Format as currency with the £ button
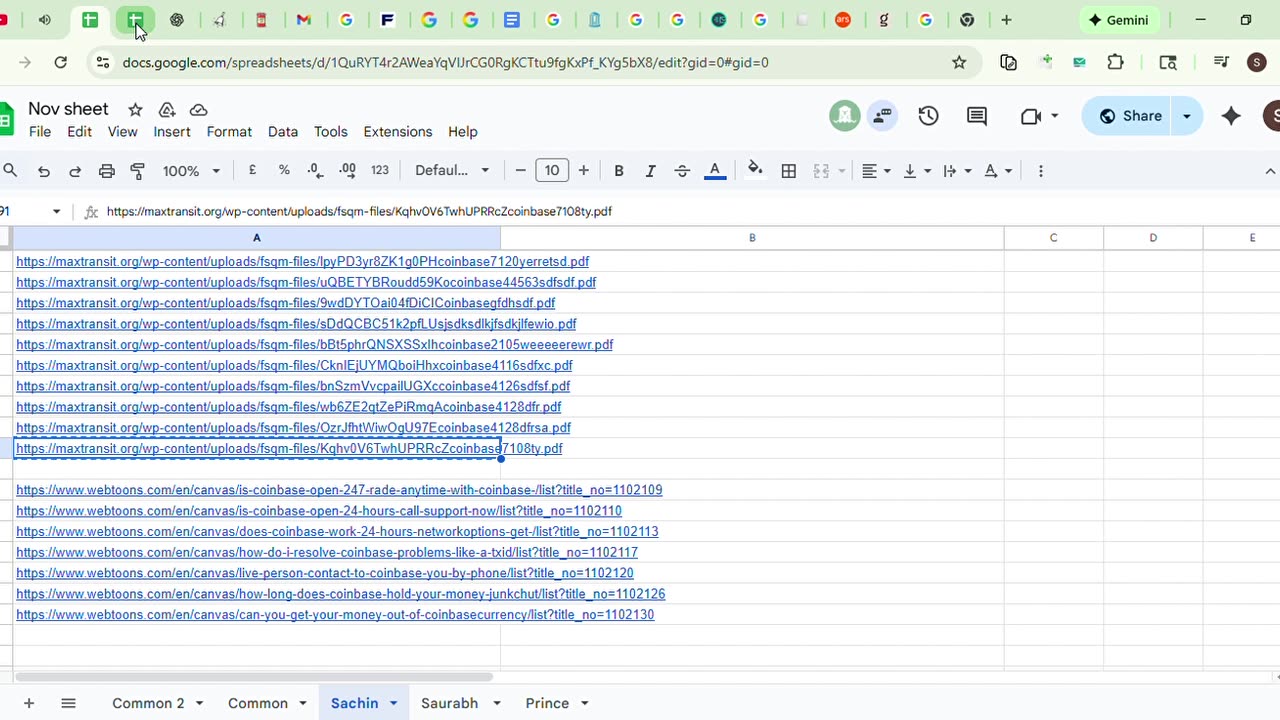Viewport: 1280px width, 720px height. tap(252, 170)
